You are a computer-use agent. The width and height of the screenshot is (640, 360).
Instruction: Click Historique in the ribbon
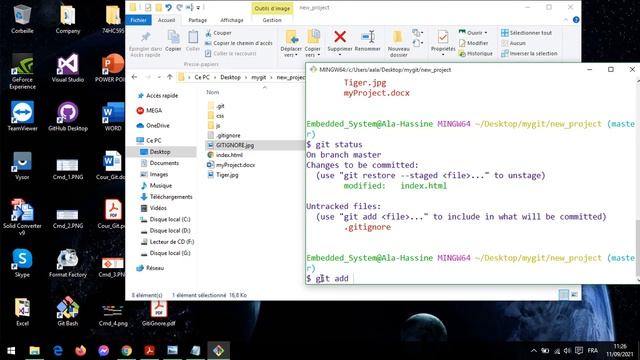[x=476, y=53]
